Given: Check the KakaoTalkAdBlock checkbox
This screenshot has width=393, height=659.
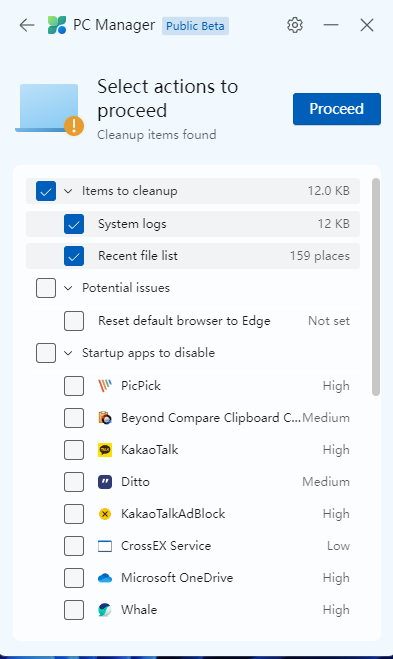Looking at the screenshot, I should (x=74, y=514).
